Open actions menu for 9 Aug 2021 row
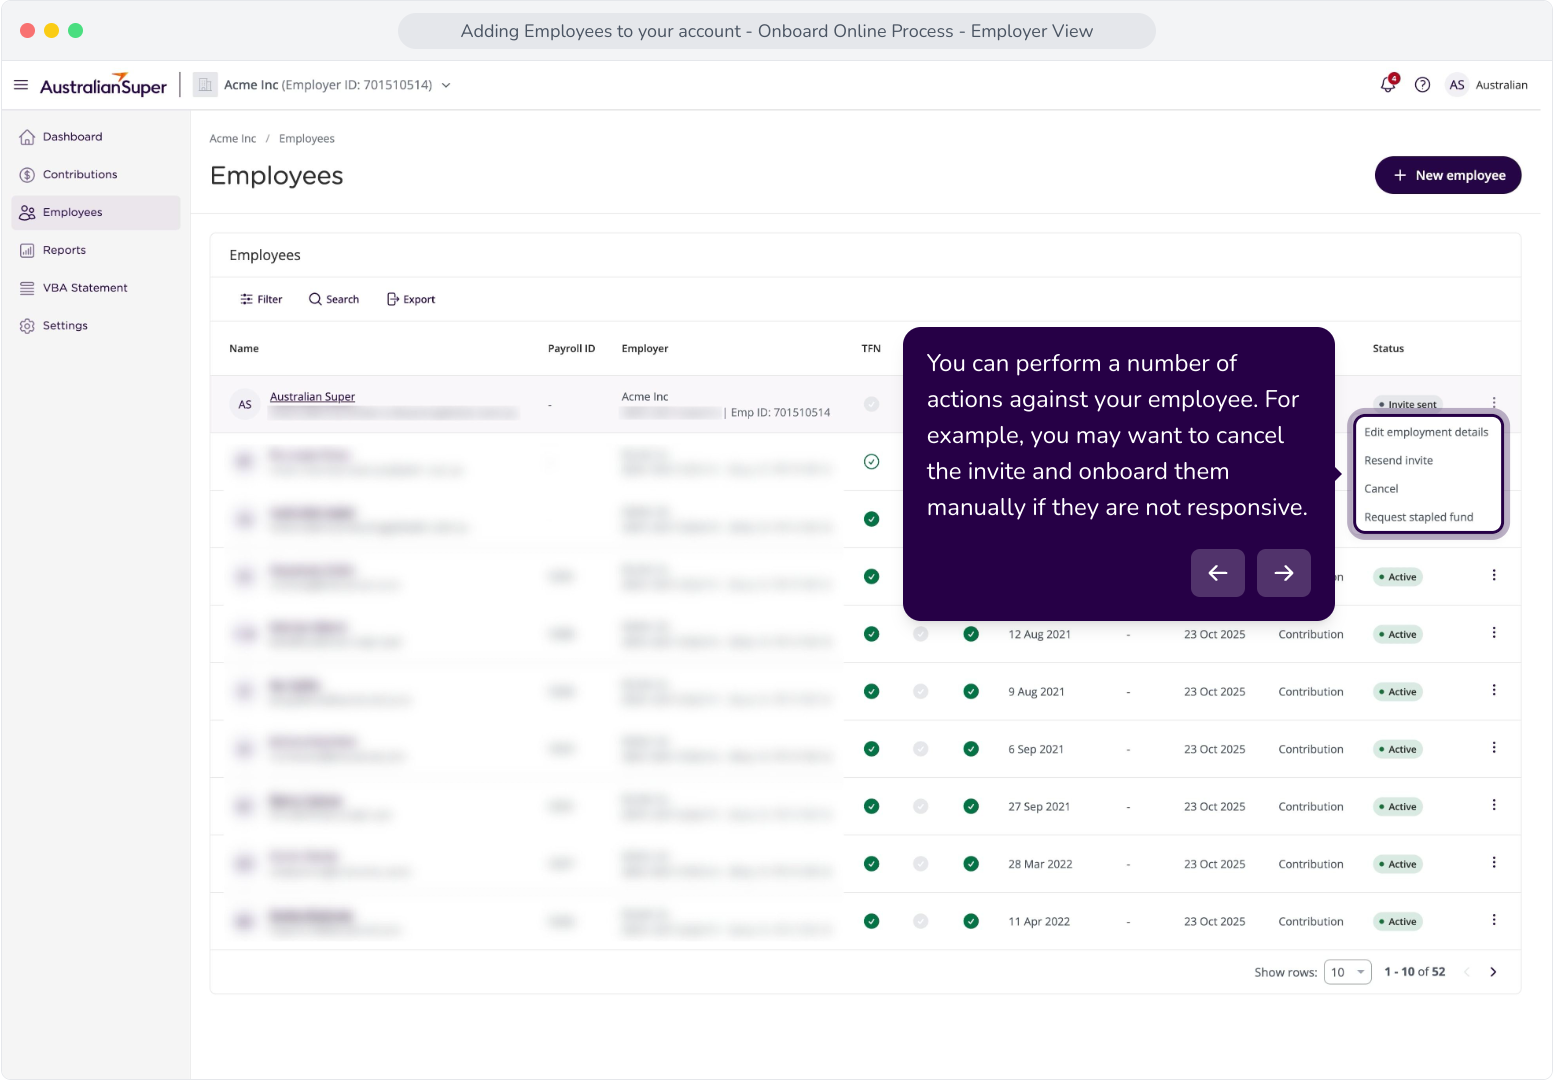The height and width of the screenshot is (1080, 1554). [x=1494, y=690]
